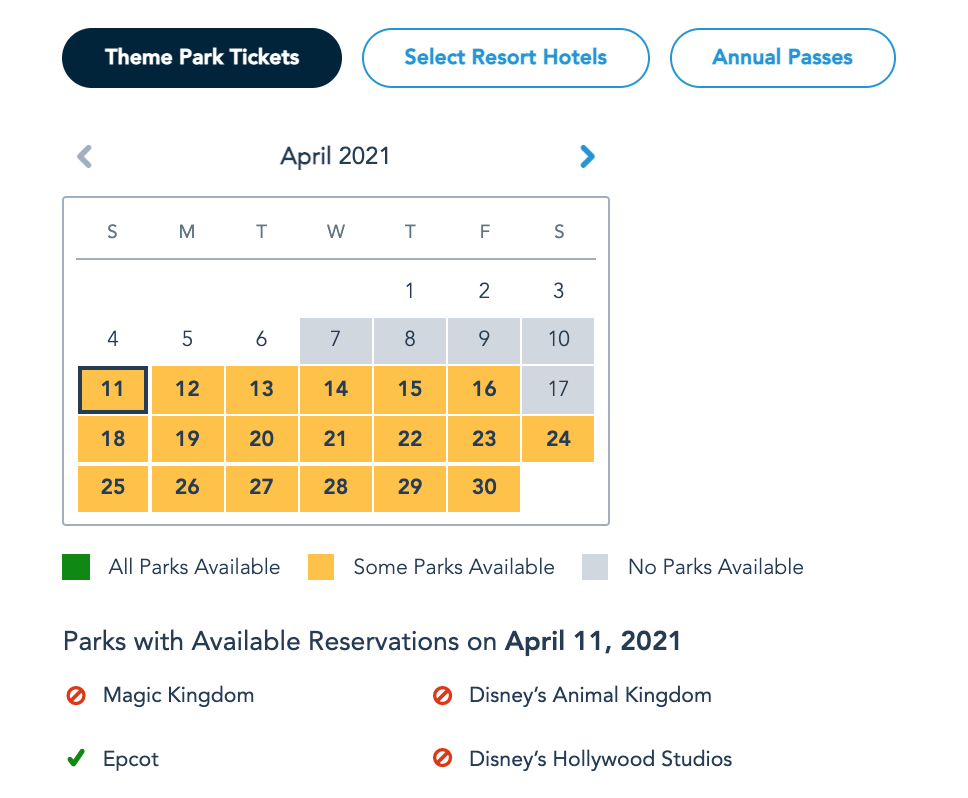Click the yellow Some Parks Available swatch
The image size is (968, 798).
(x=320, y=568)
